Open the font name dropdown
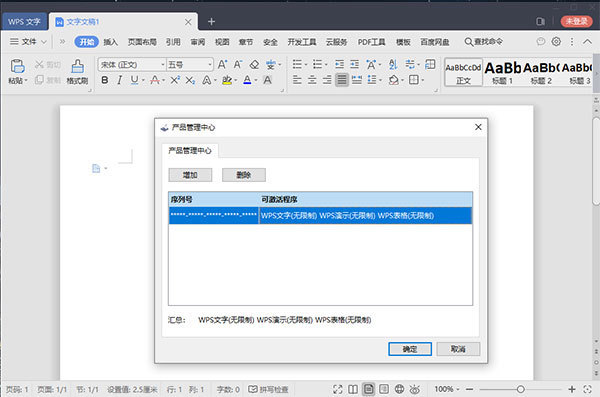Screen dimensions: 600x397 163,64
